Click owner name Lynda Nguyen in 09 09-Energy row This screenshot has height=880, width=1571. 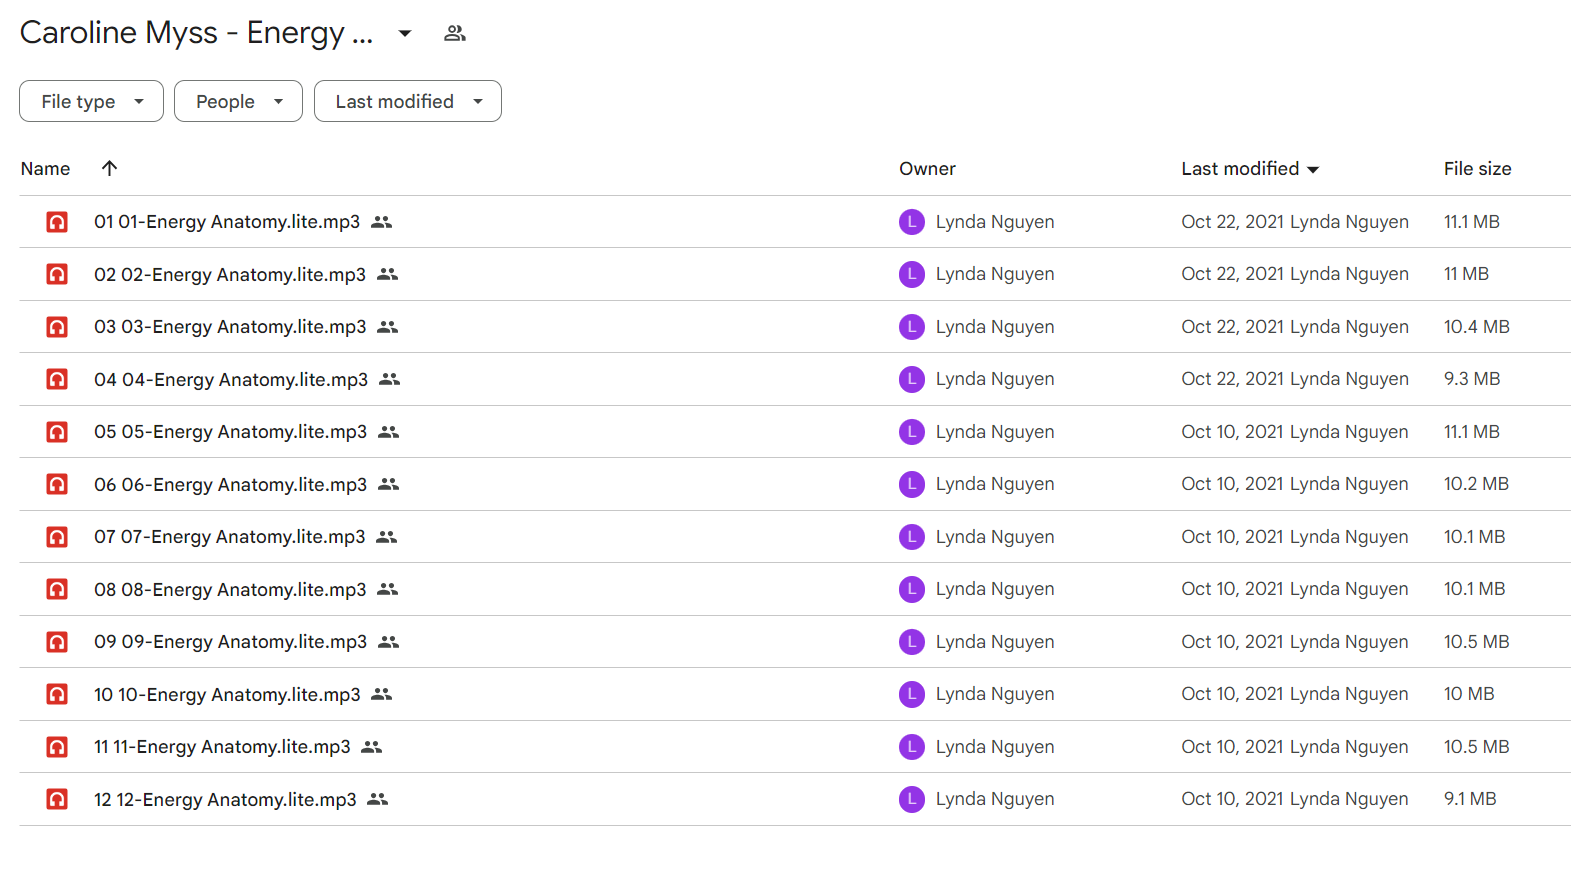pos(995,642)
